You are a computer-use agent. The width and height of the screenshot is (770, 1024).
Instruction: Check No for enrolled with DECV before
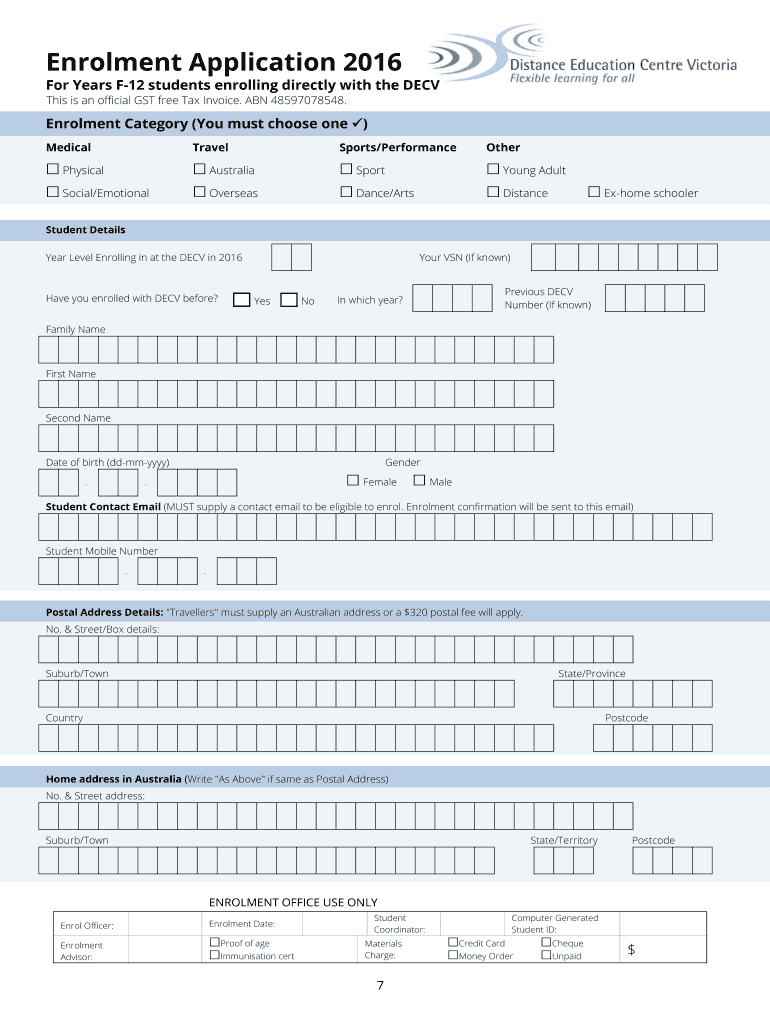(x=289, y=299)
